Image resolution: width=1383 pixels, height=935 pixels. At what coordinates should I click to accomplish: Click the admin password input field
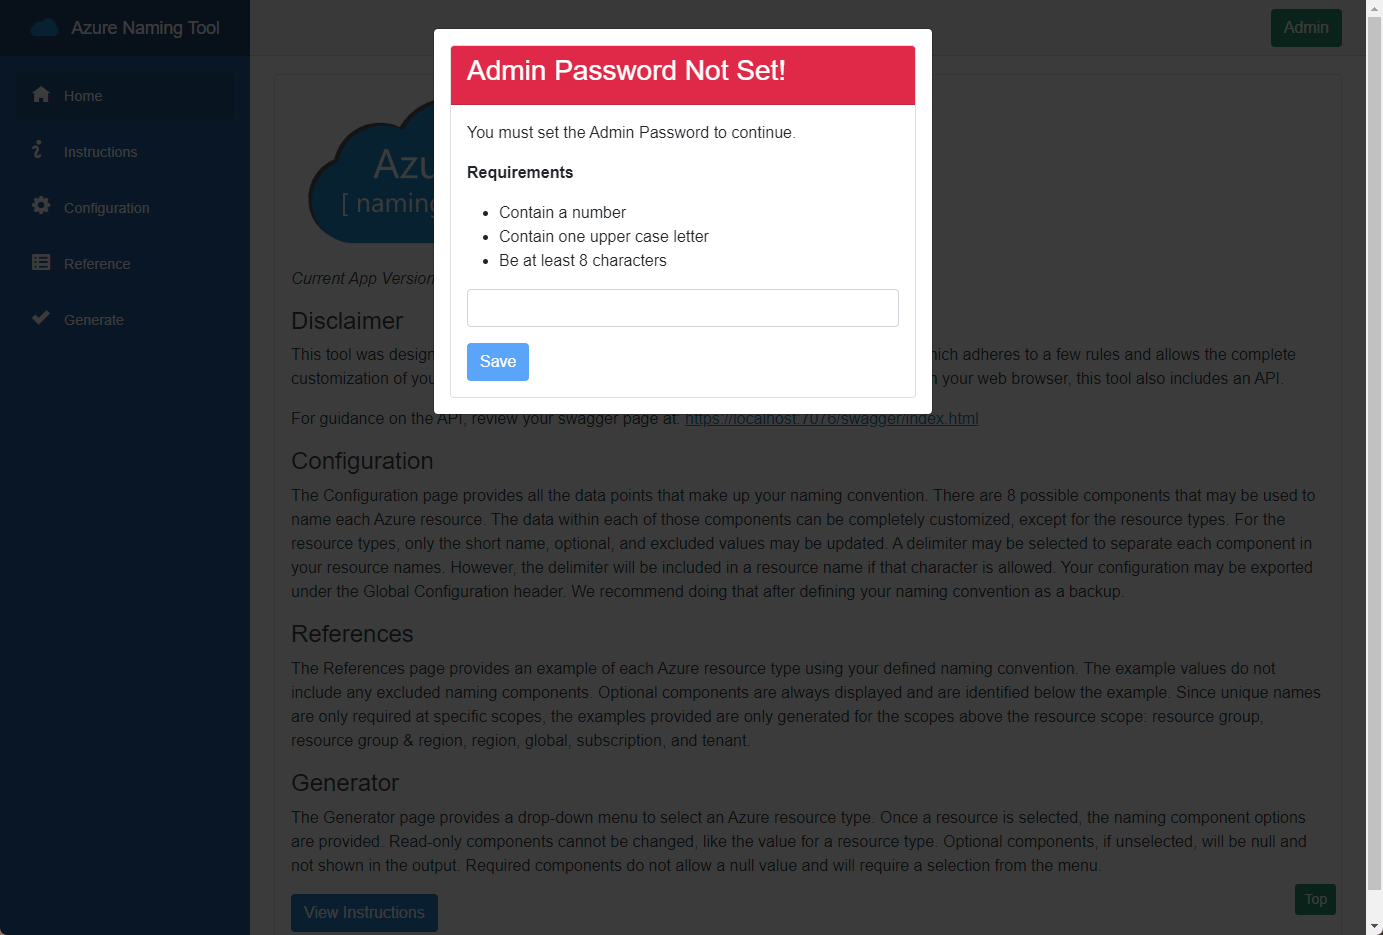pos(683,308)
